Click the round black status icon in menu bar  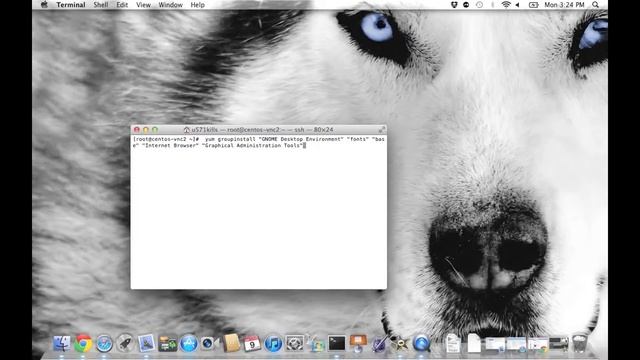coord(466,5)
